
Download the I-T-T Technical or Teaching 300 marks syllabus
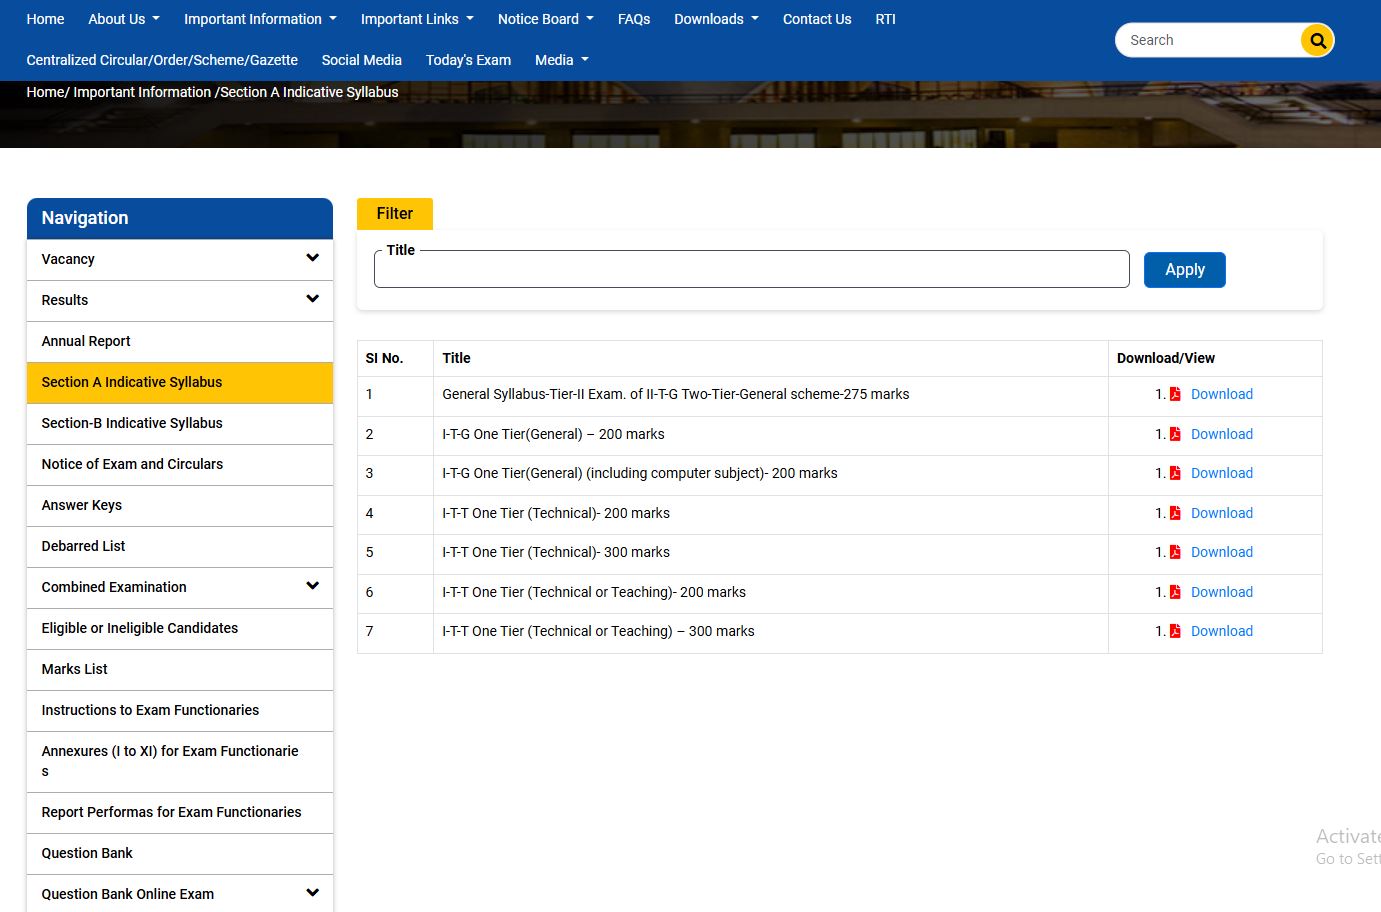point(1221,631)
